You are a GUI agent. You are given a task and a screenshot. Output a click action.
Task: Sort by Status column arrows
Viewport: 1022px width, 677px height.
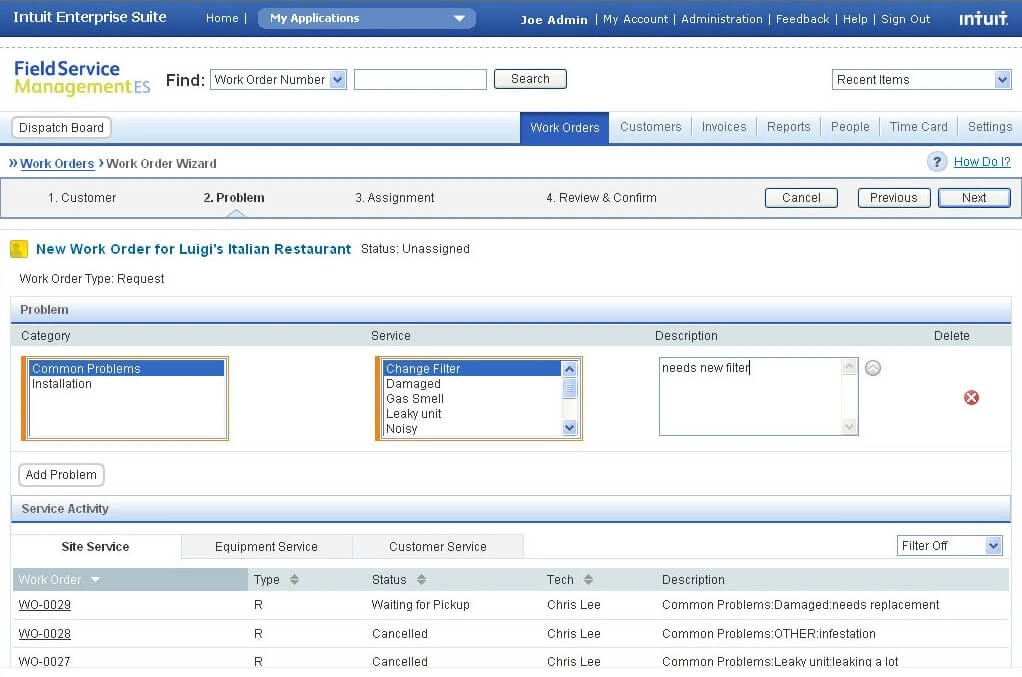pos(421,579)
